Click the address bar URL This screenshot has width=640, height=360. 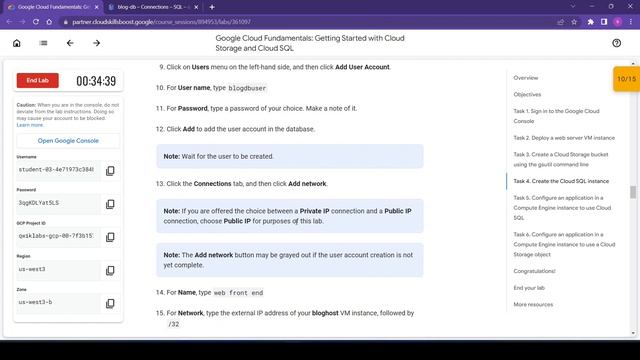point(162,22)
